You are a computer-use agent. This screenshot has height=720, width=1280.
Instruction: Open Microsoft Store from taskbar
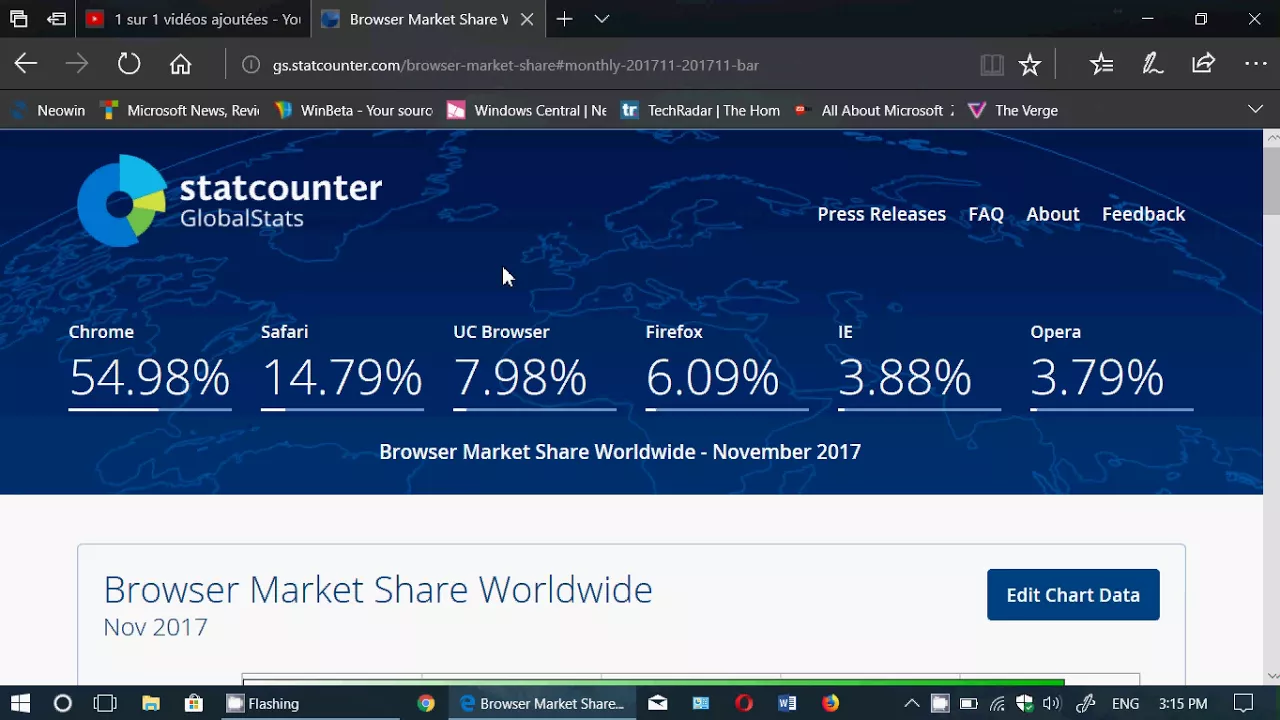pyautogui.click(x=194, y=703)
